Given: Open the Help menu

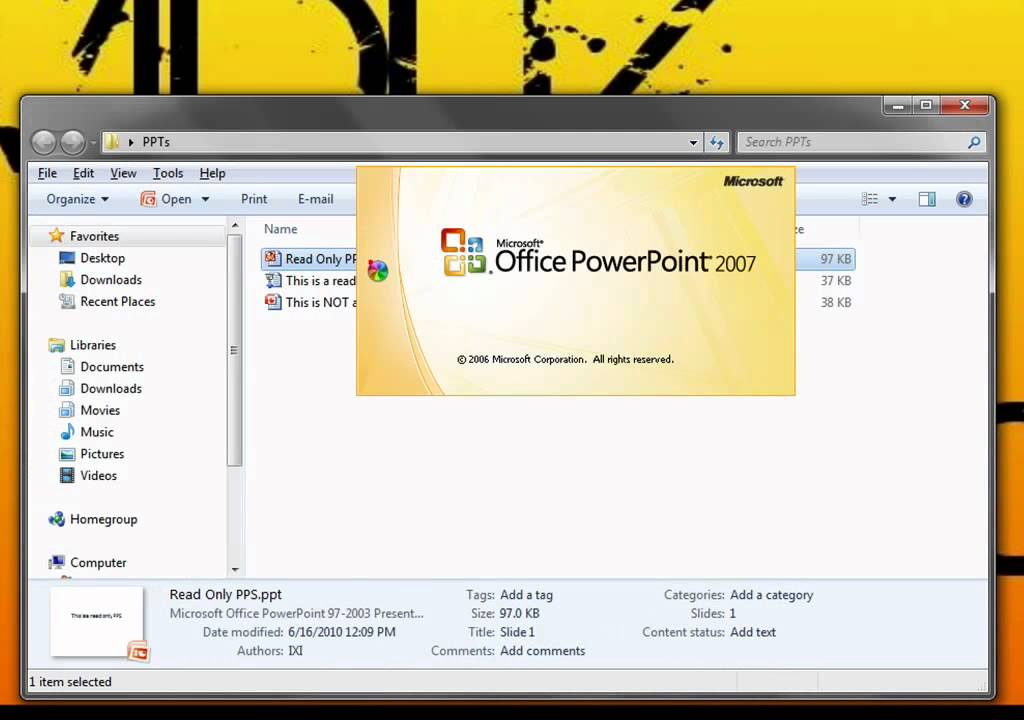Looking at the screenshot, I should tap(212, 173).
